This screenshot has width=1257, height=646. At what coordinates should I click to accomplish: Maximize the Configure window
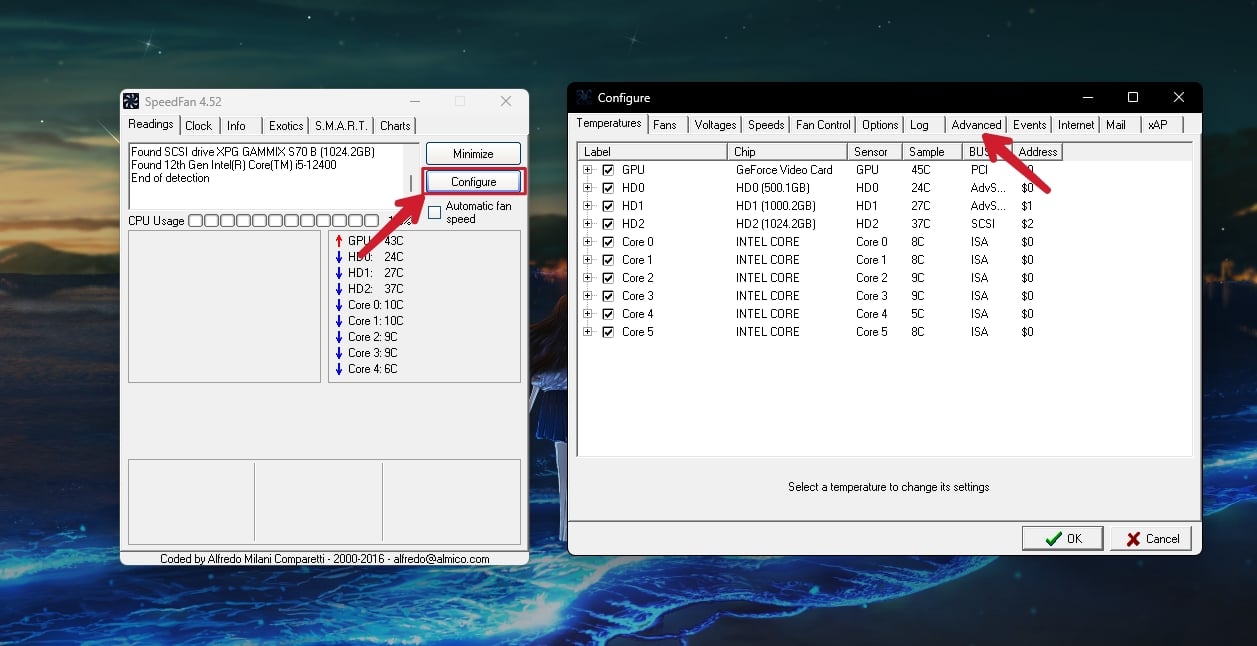[x=1133, y=97]
